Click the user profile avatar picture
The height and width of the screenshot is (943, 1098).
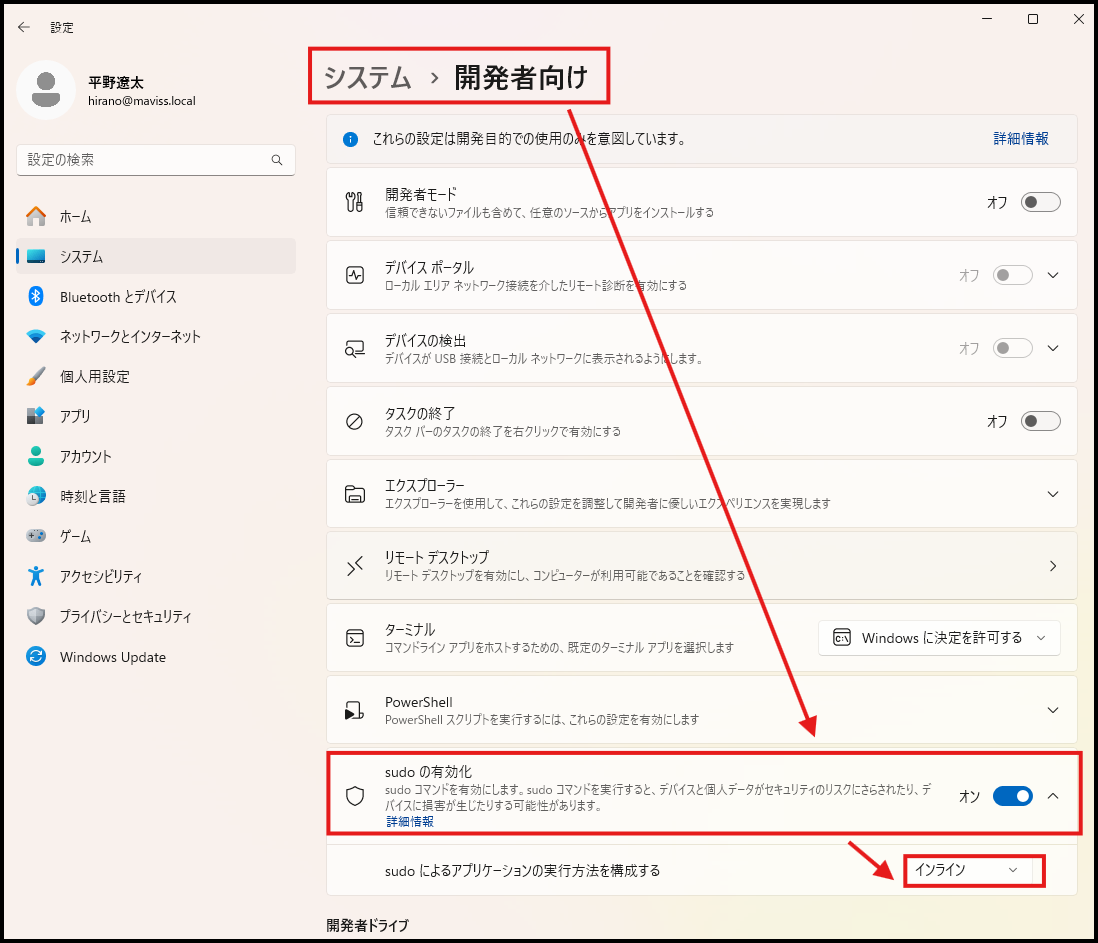46,90
